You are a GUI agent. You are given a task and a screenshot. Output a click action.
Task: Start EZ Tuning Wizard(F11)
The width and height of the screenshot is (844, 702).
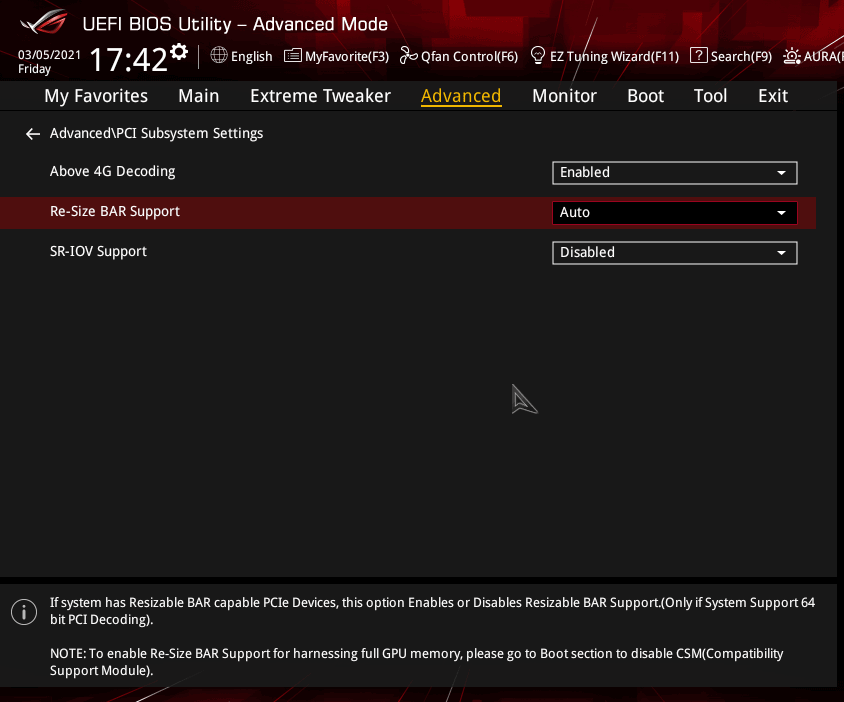614,56
